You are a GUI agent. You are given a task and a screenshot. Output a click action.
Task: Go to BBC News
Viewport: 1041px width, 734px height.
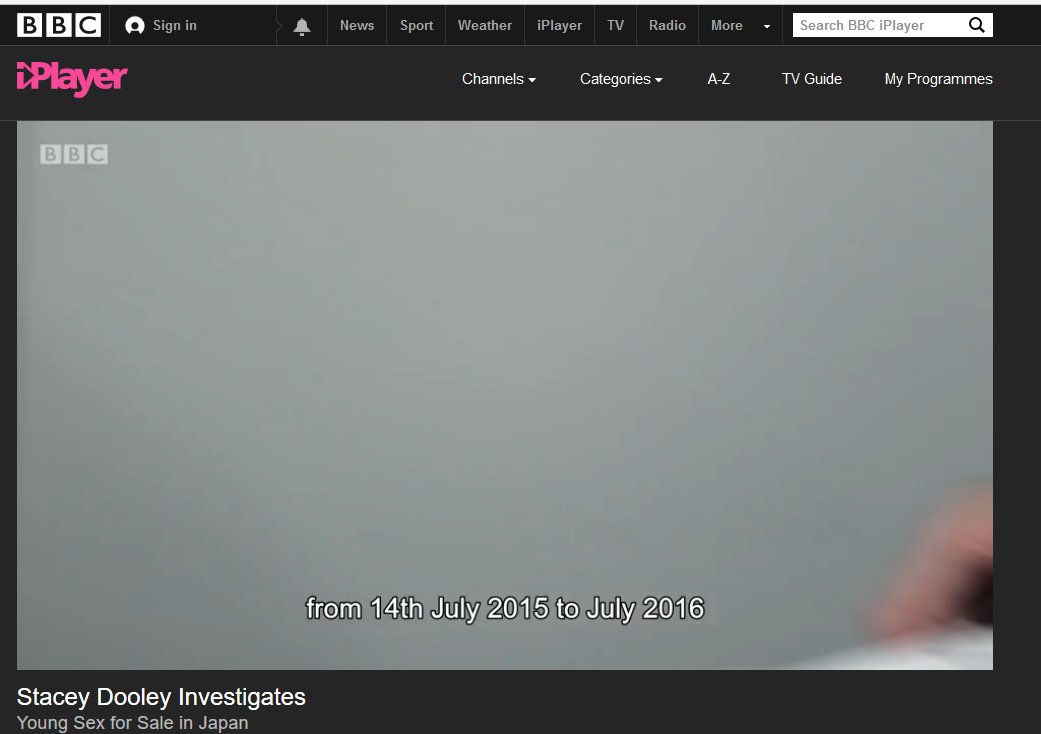pyautogui.click(x=357, y=25)
